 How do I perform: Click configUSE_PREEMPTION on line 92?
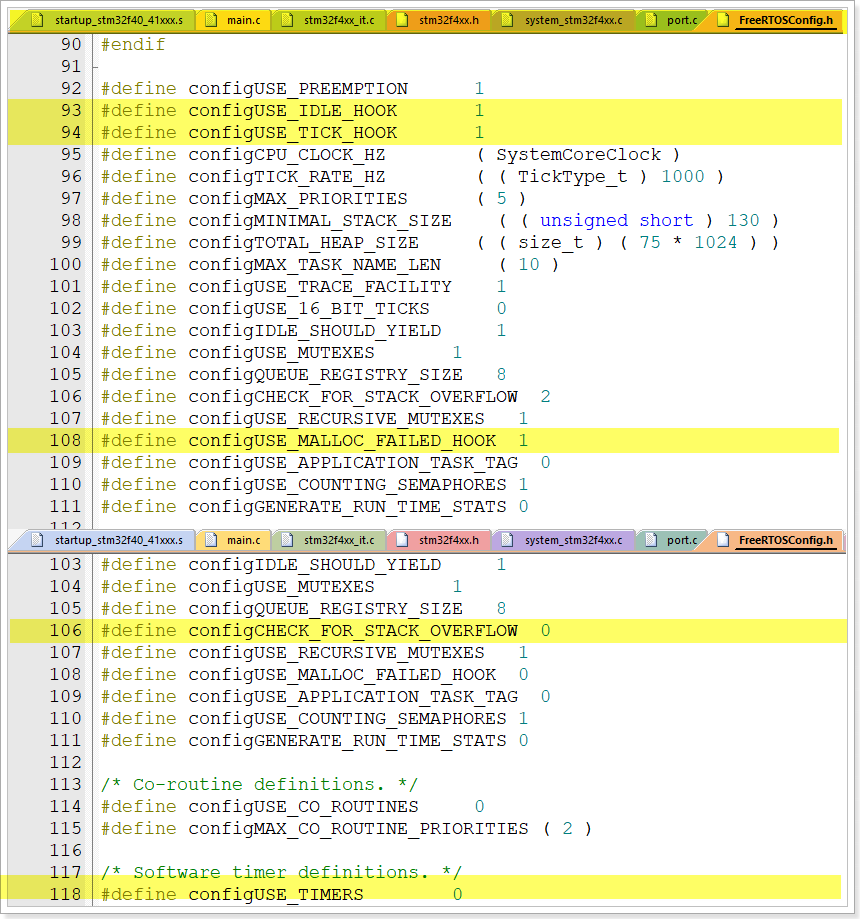298,89
